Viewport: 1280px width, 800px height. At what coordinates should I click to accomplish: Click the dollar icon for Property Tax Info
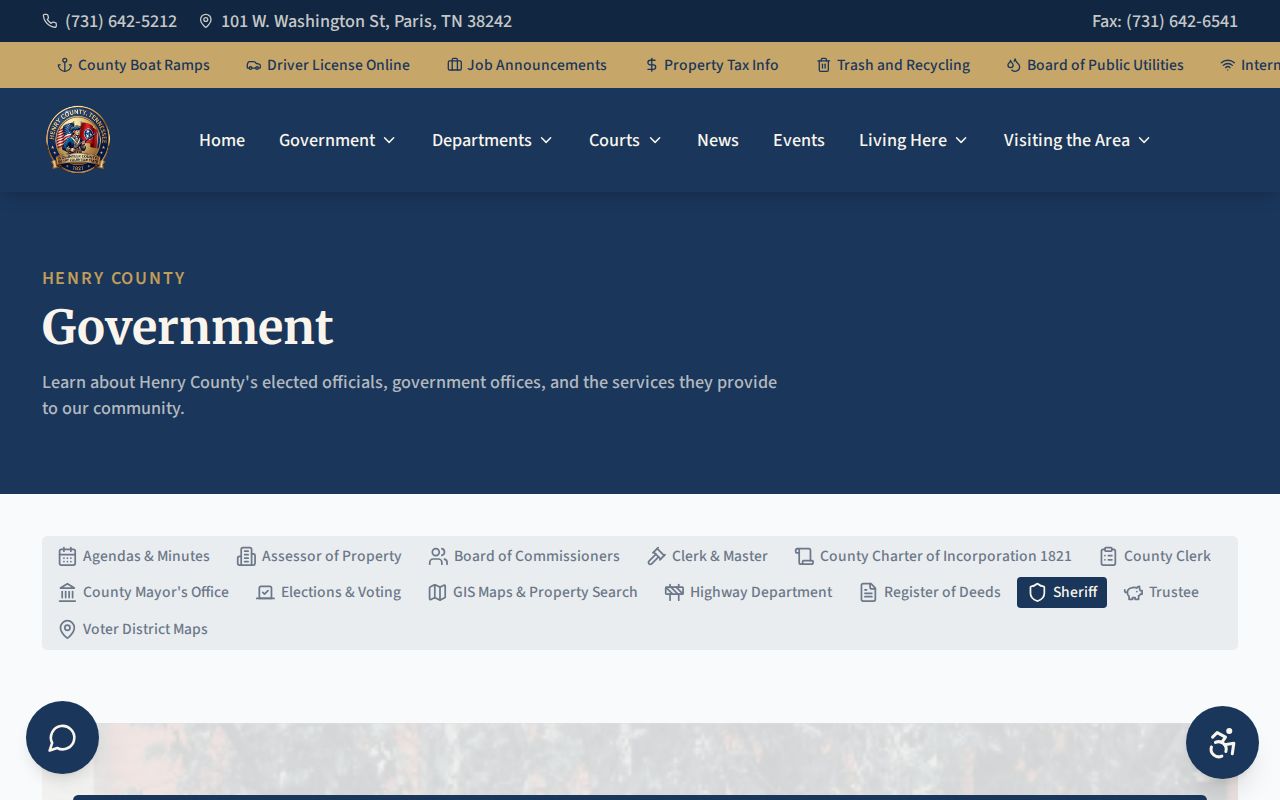point(651,65)
